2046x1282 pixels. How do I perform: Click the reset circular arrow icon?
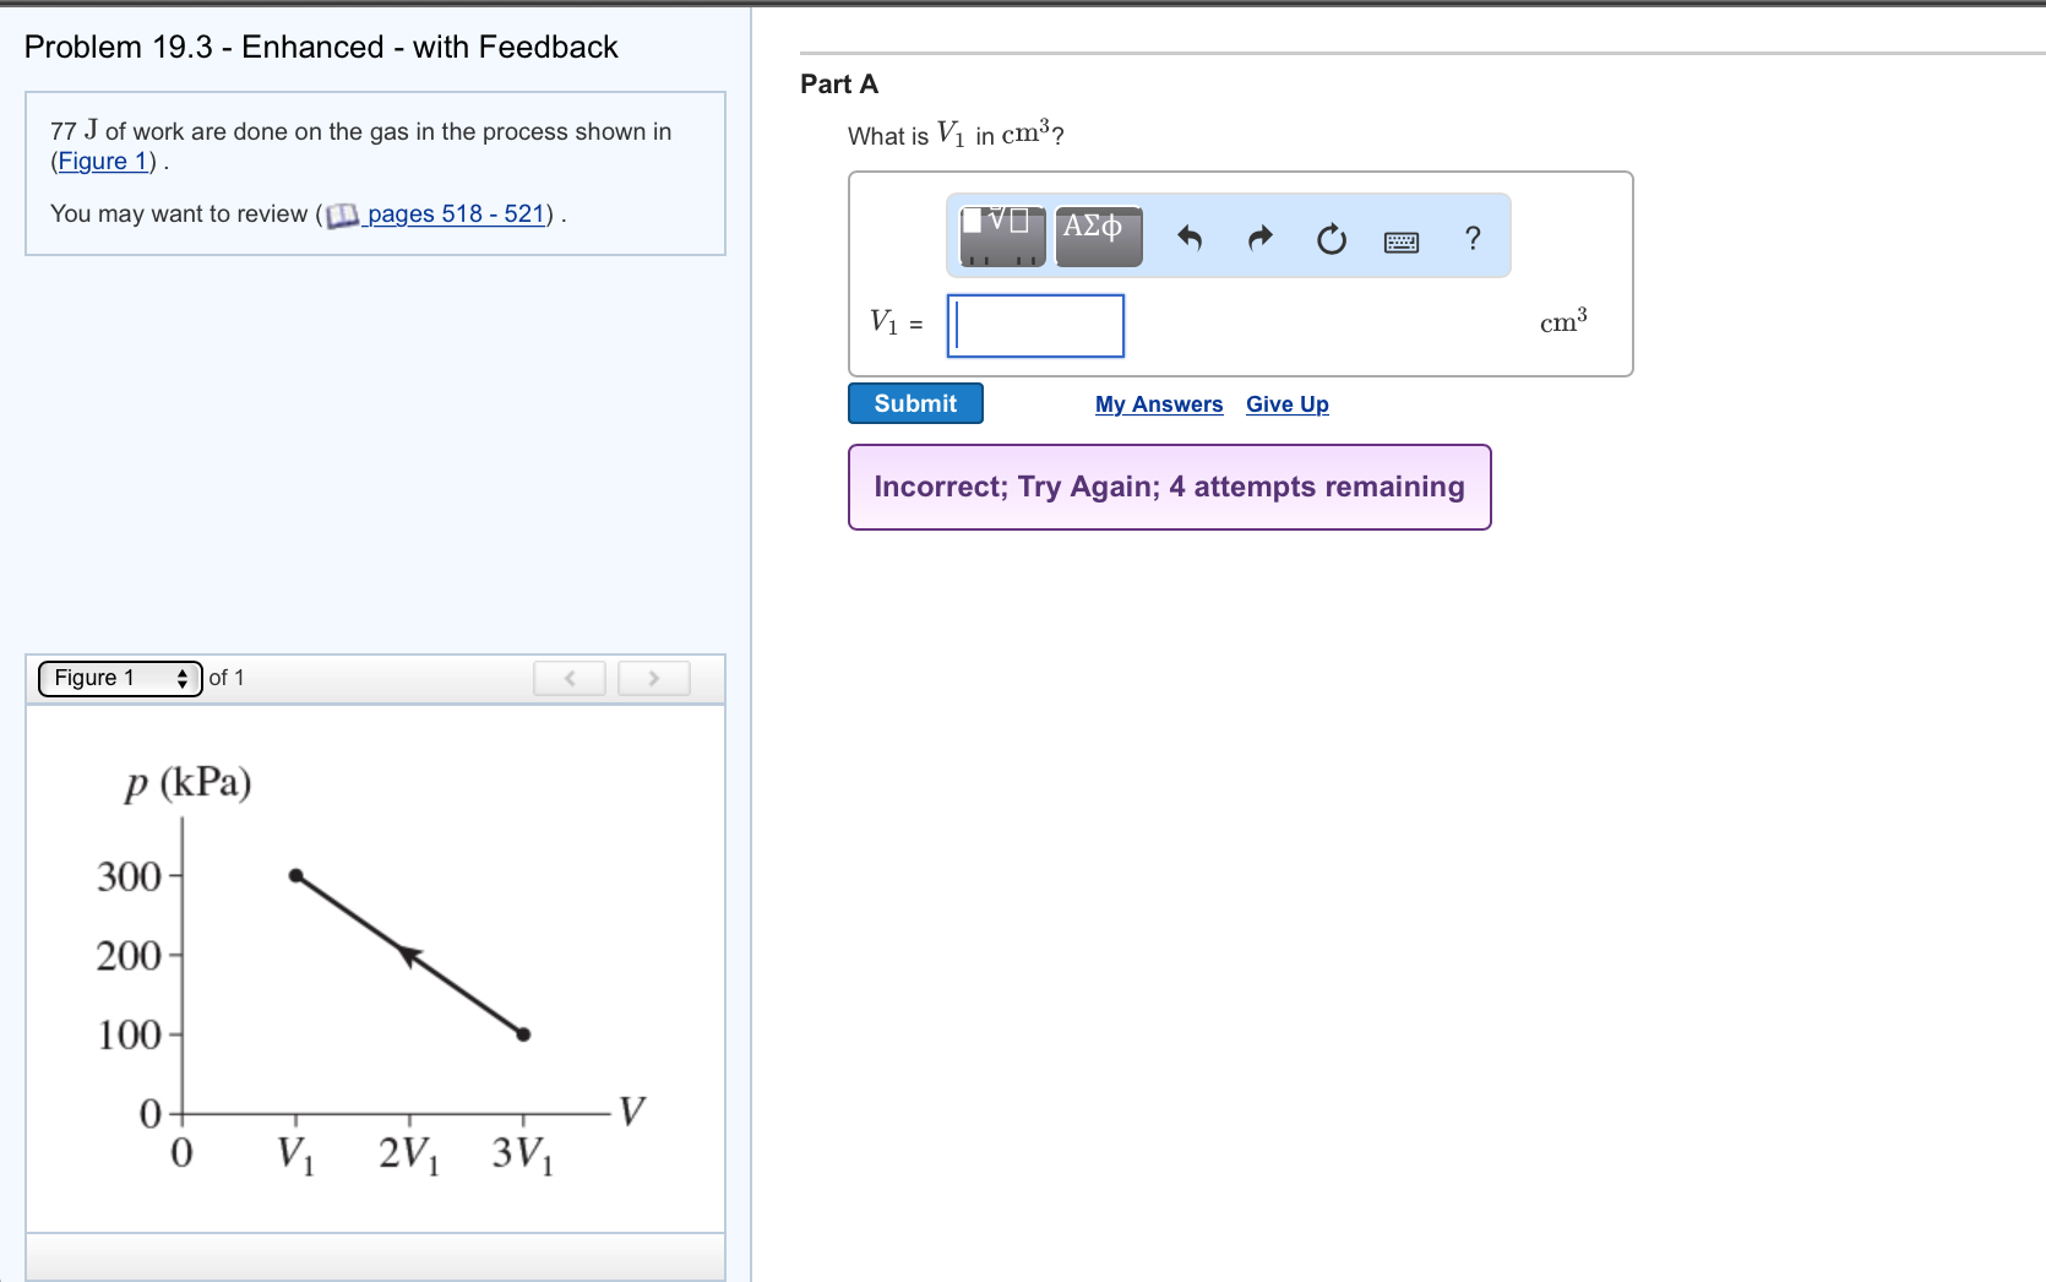pos(1331,239)
